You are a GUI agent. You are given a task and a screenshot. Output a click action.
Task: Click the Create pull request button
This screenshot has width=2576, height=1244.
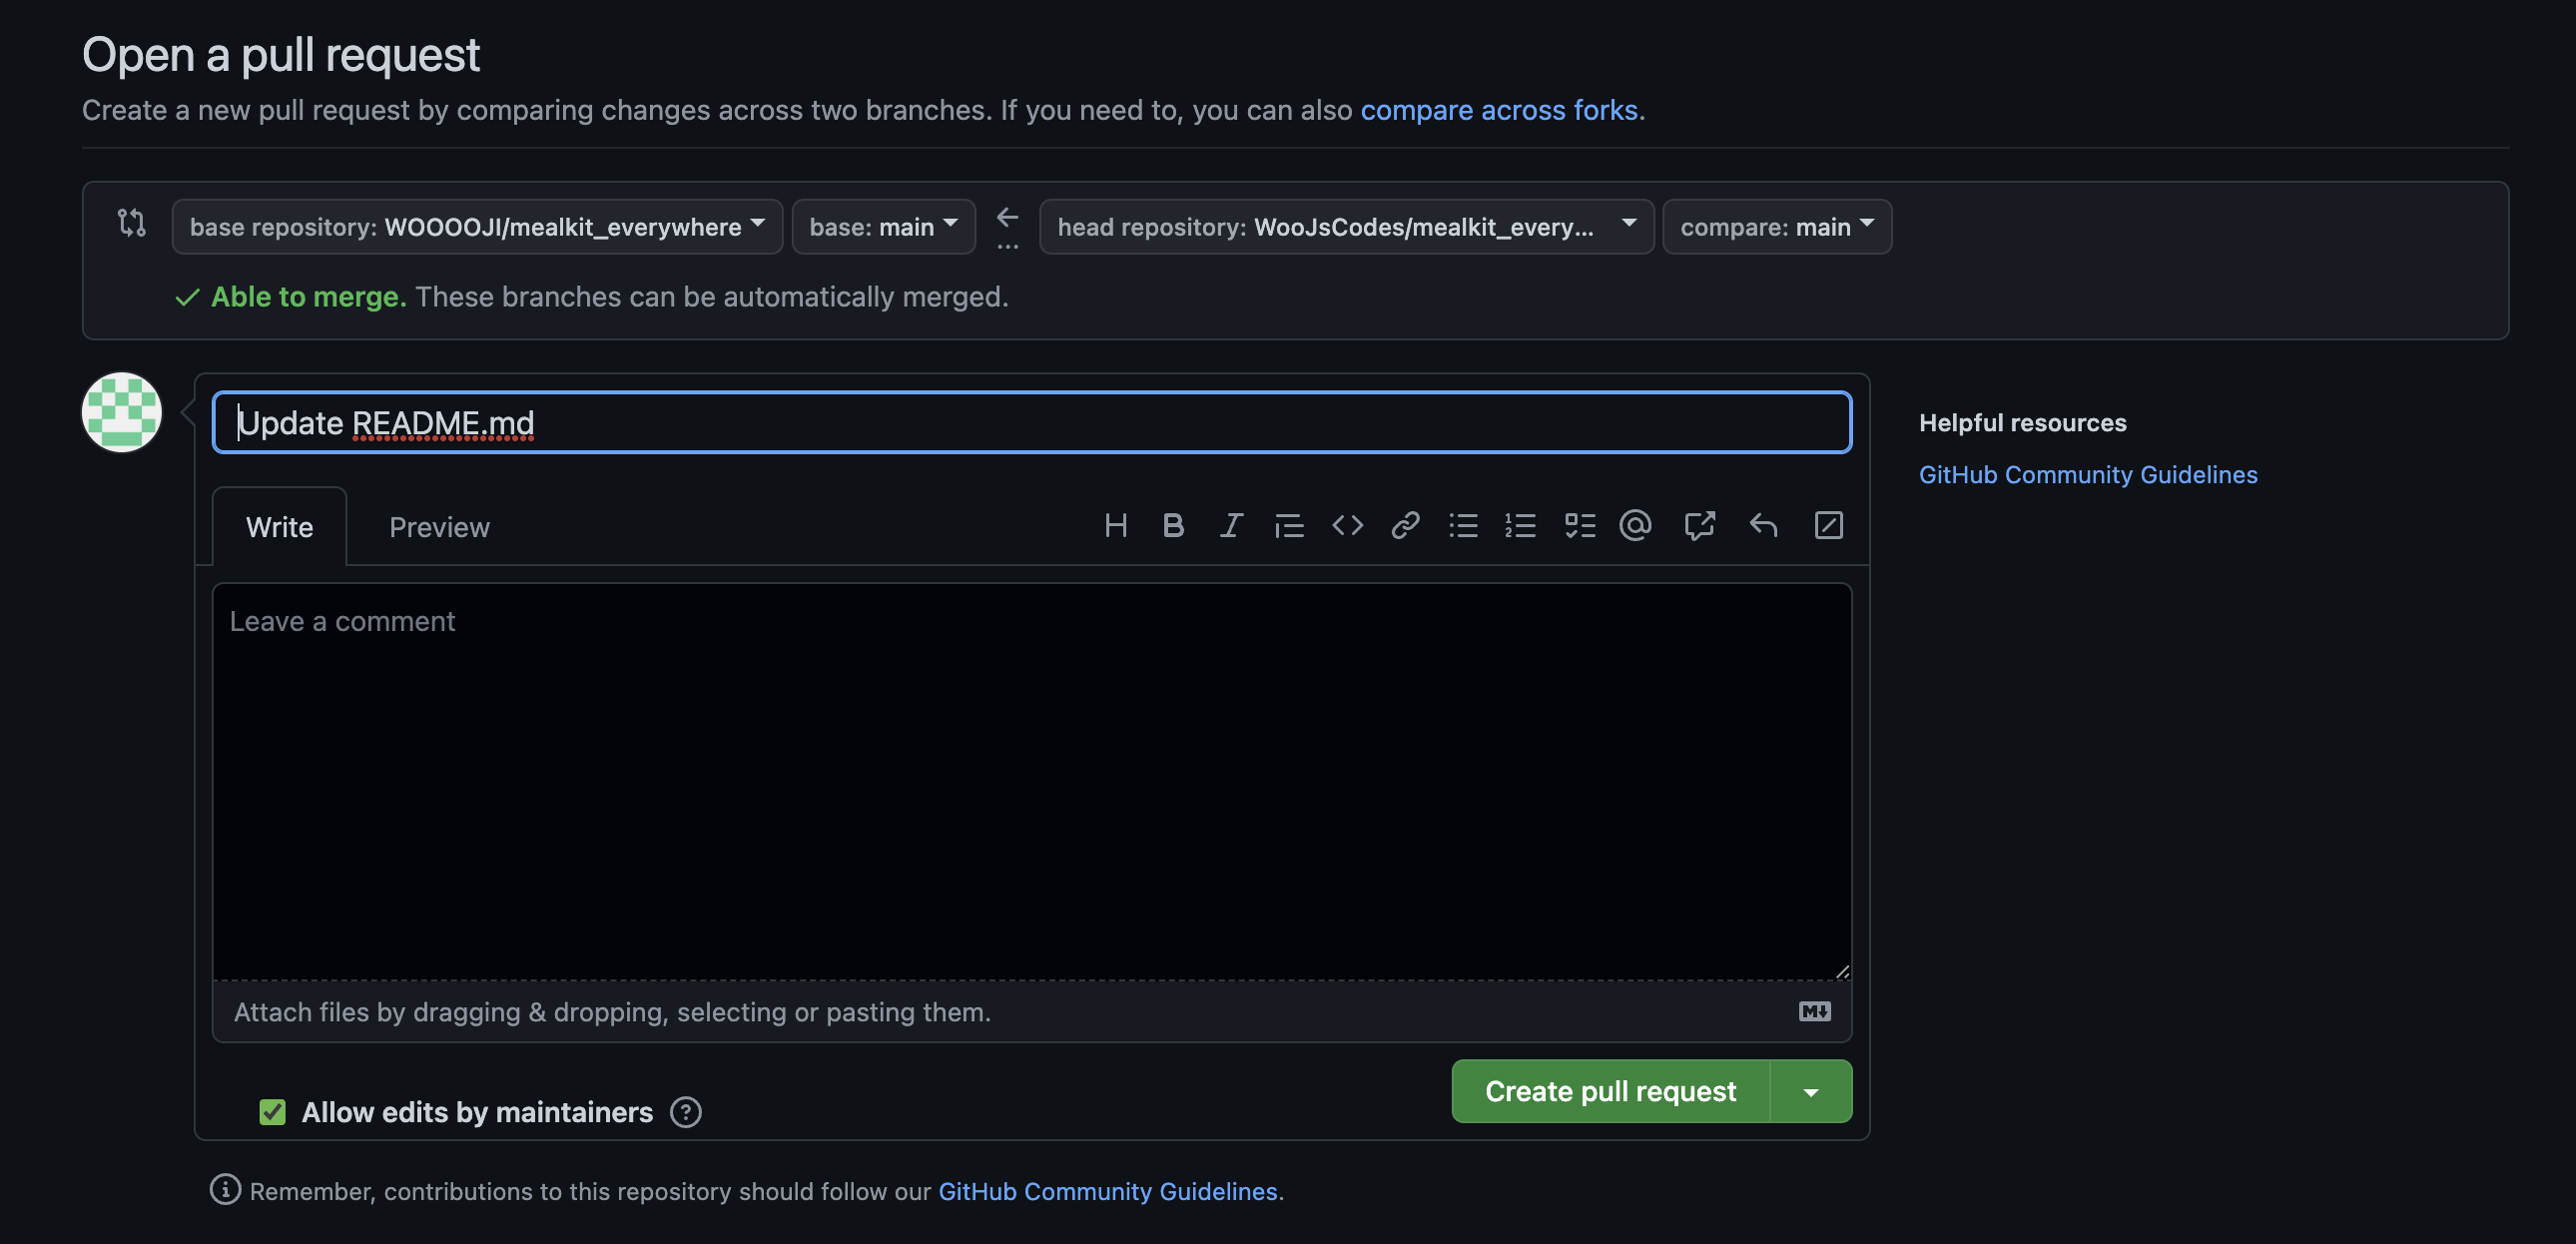(1610, 1092)
